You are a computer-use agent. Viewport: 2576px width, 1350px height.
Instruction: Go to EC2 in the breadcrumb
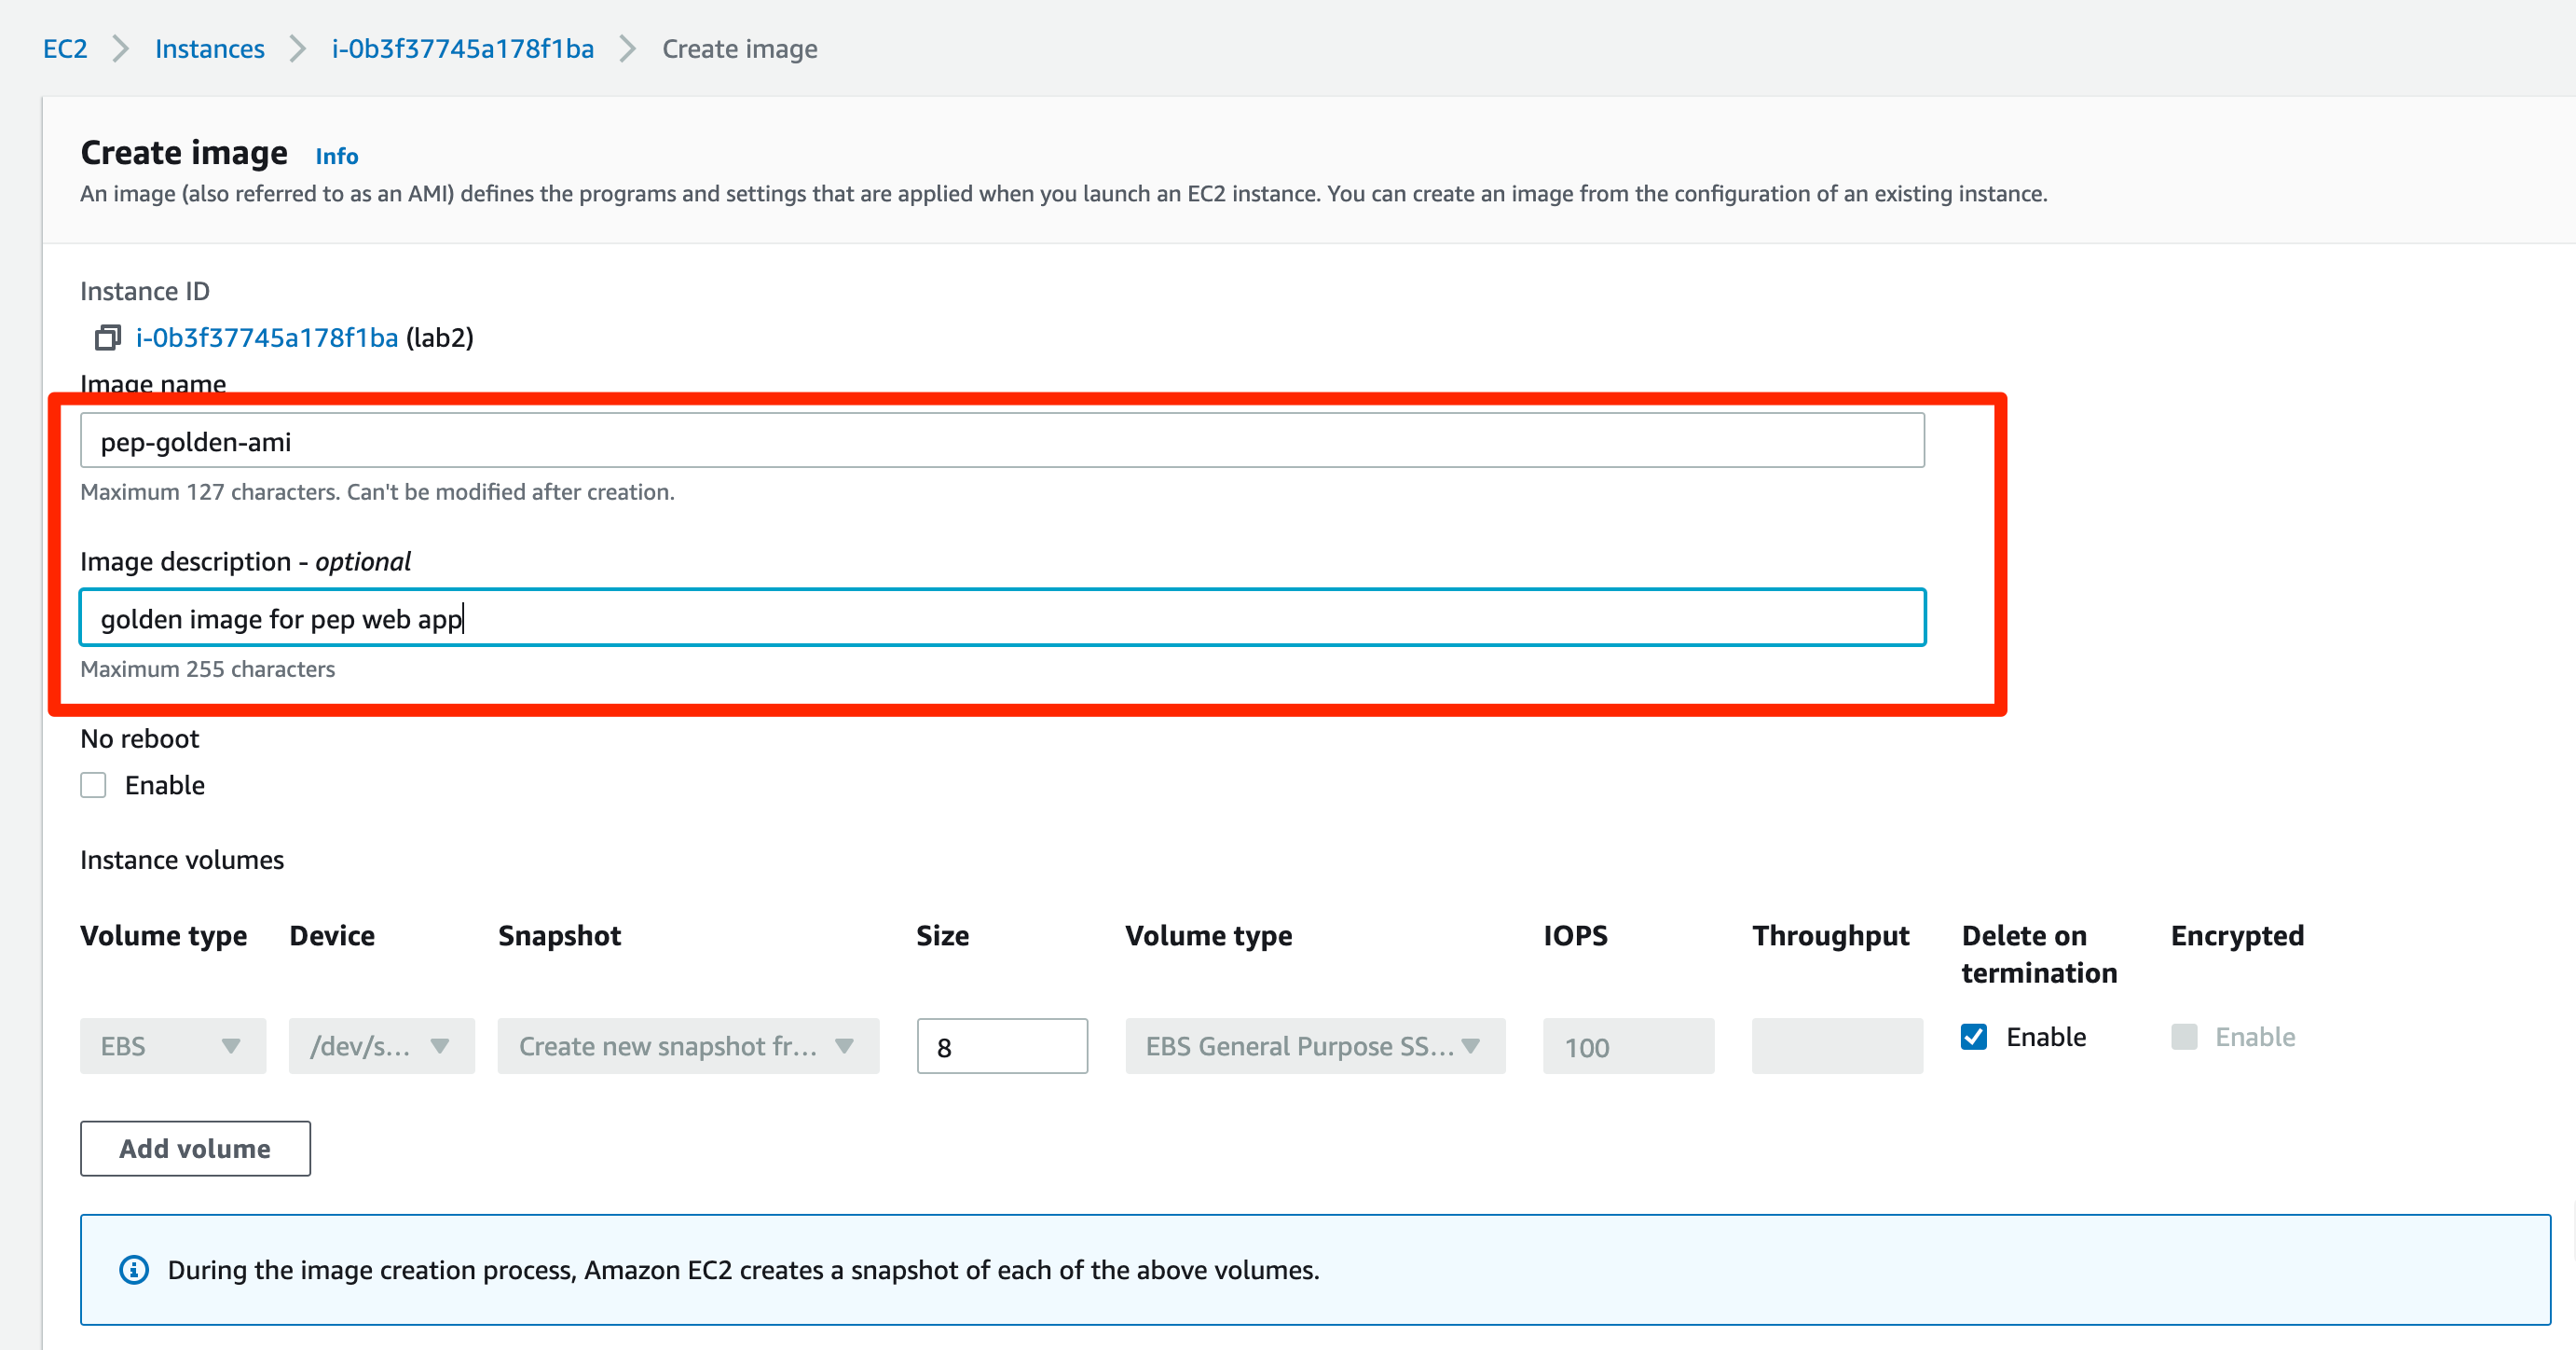pos(65,48)
